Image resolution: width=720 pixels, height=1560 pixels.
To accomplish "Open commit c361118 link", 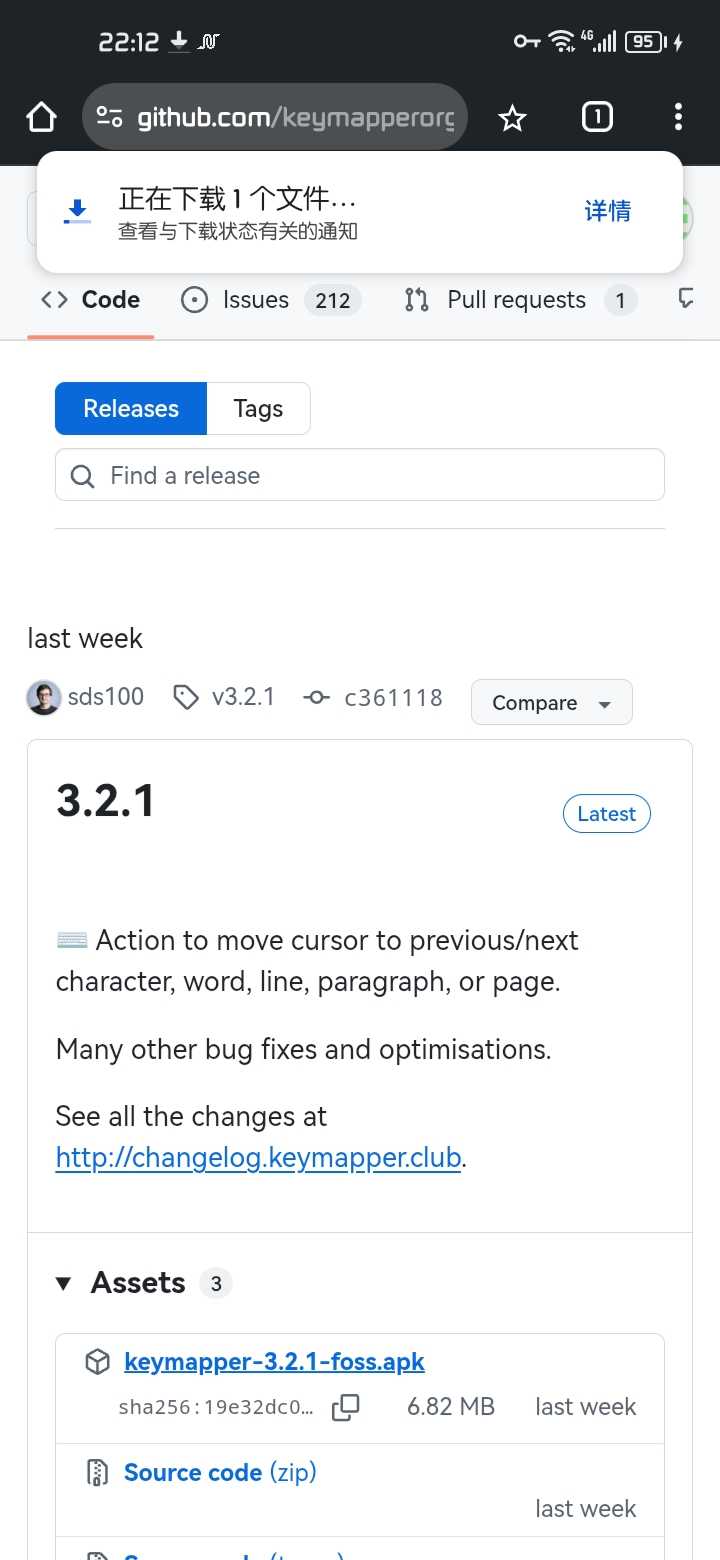I will pyautogui.click(x=393, y=697).
